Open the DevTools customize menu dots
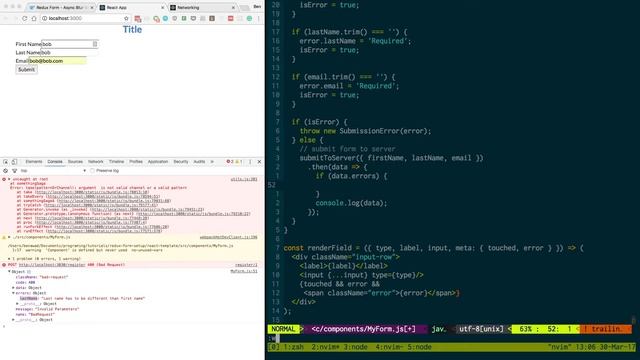The width and height of the screenshot is (640, 360). click(x=250, y=162)
